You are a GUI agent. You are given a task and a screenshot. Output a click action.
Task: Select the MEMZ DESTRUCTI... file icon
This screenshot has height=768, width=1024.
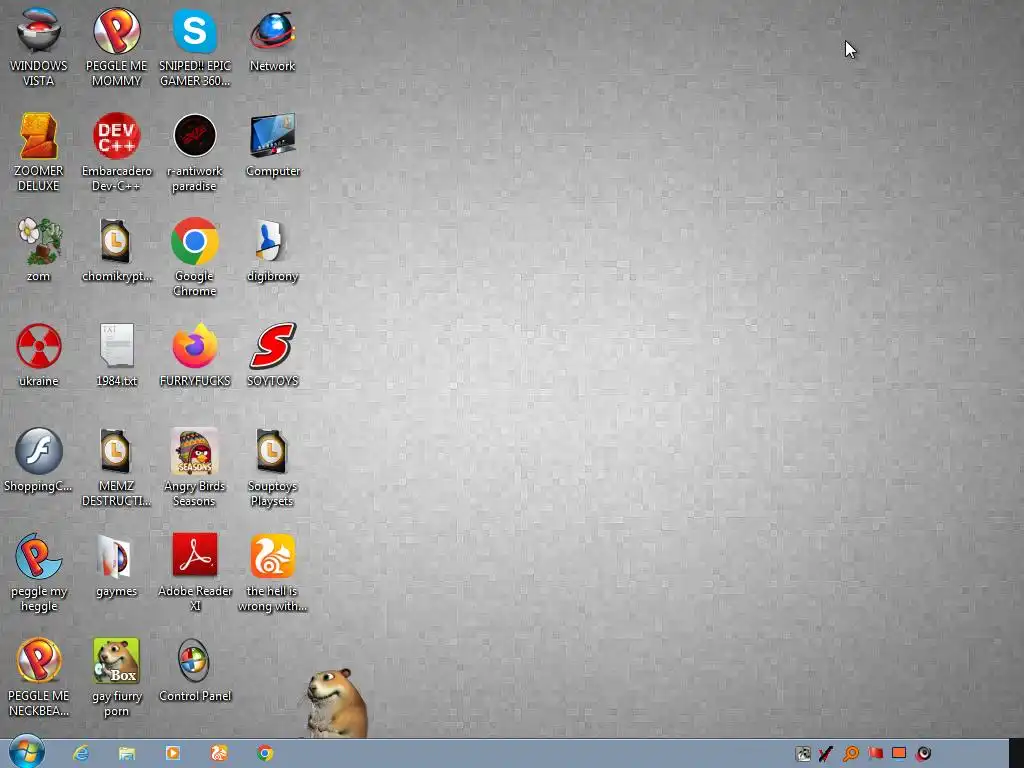point(116,467)
